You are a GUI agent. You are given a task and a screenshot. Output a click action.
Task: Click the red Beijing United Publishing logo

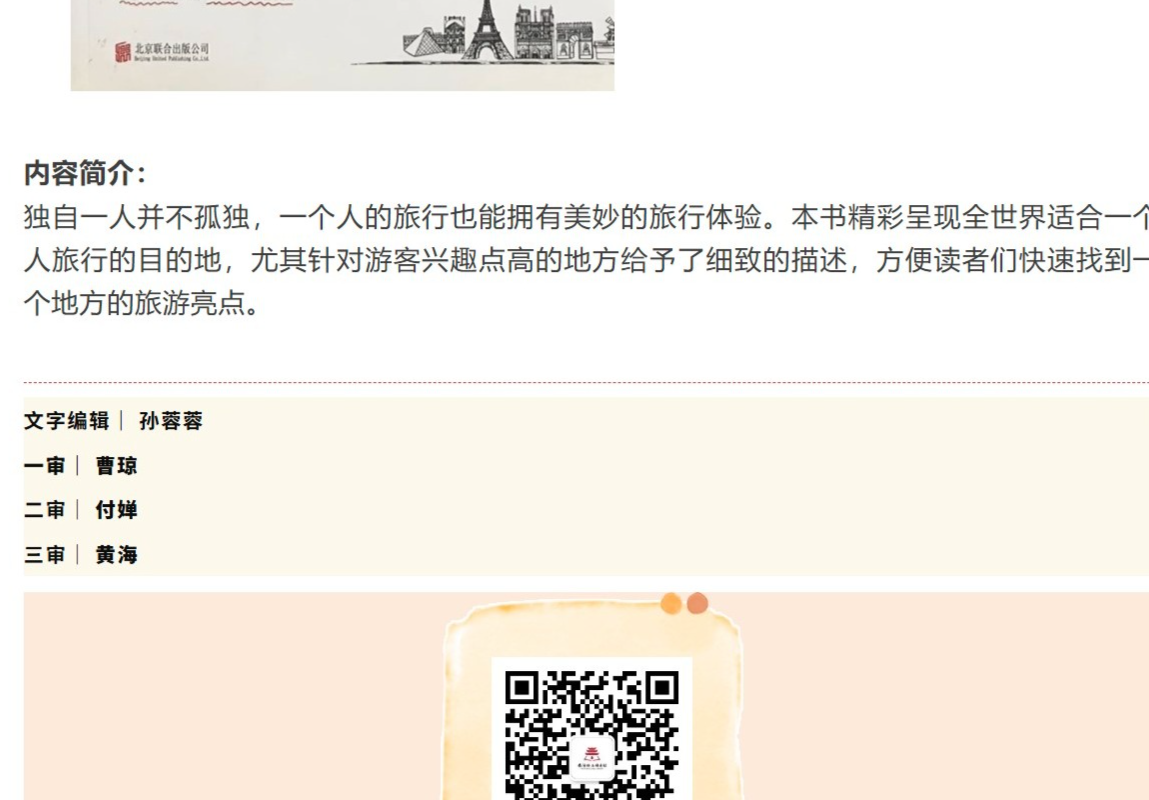pyautogui.click(x=122, y=52)
